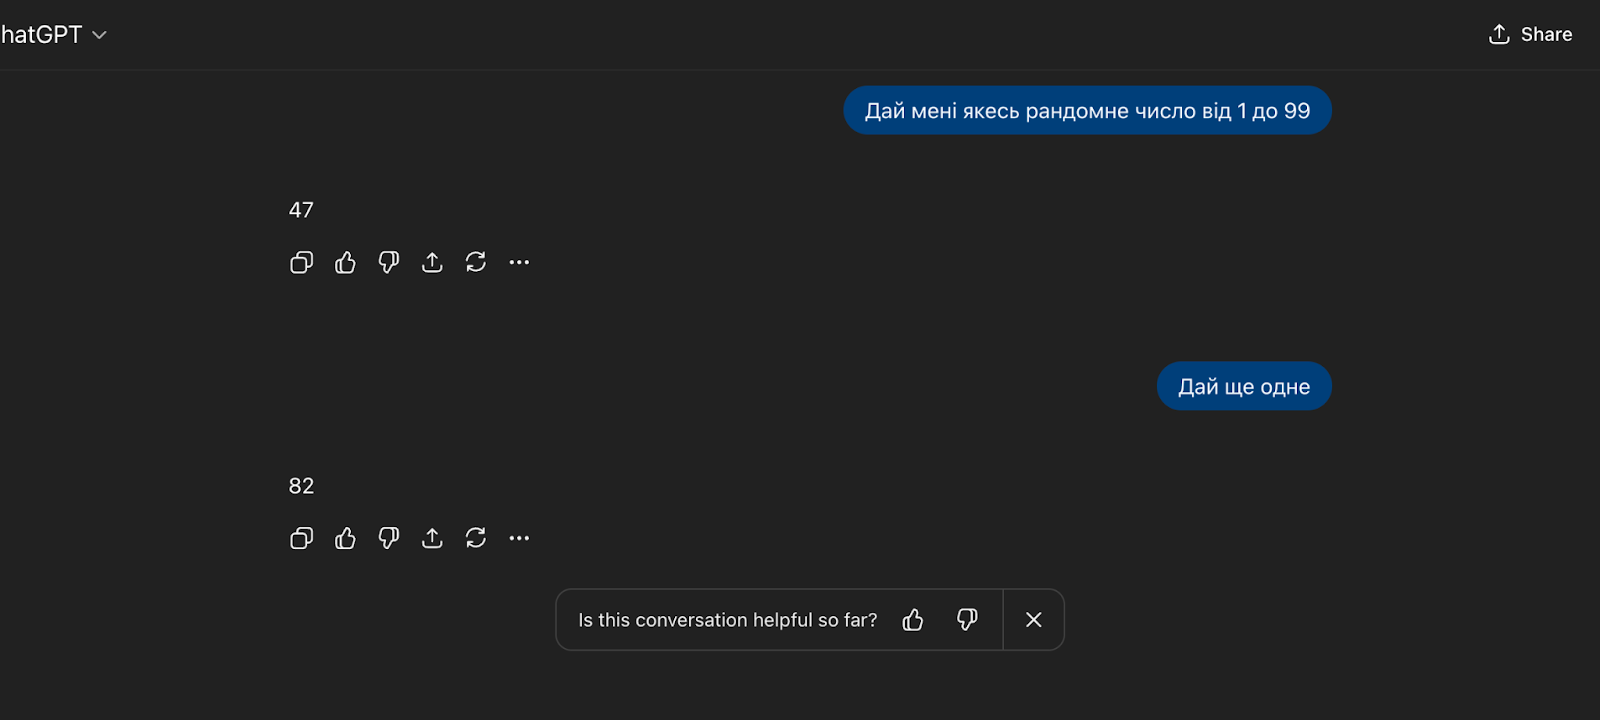Screen dimensions: 1600x720
Task: Copy the "47" response
Action: tap(301, 263)
